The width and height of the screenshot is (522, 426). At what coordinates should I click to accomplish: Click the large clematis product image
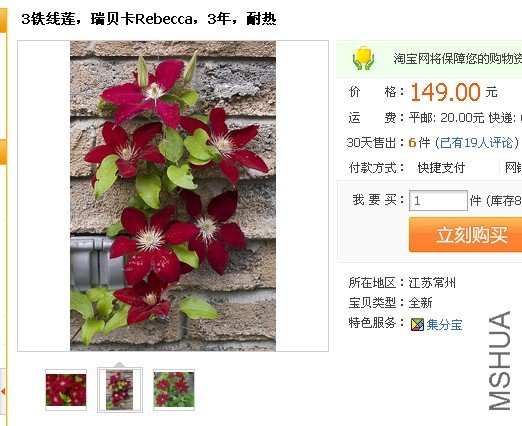pos(173,196)
